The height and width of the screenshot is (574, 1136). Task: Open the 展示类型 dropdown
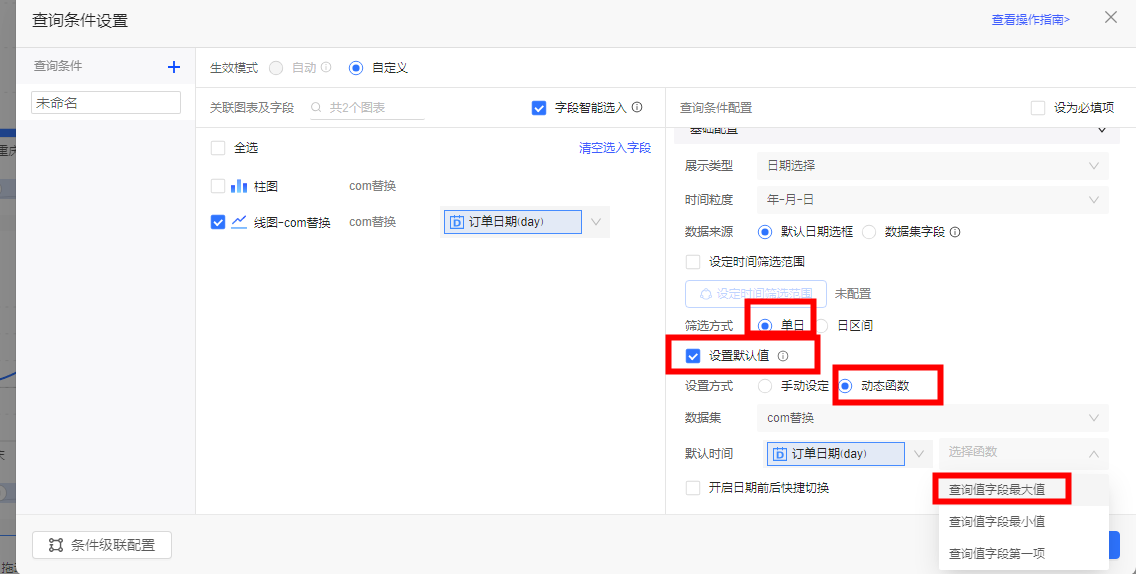click(x=932, y=165)
